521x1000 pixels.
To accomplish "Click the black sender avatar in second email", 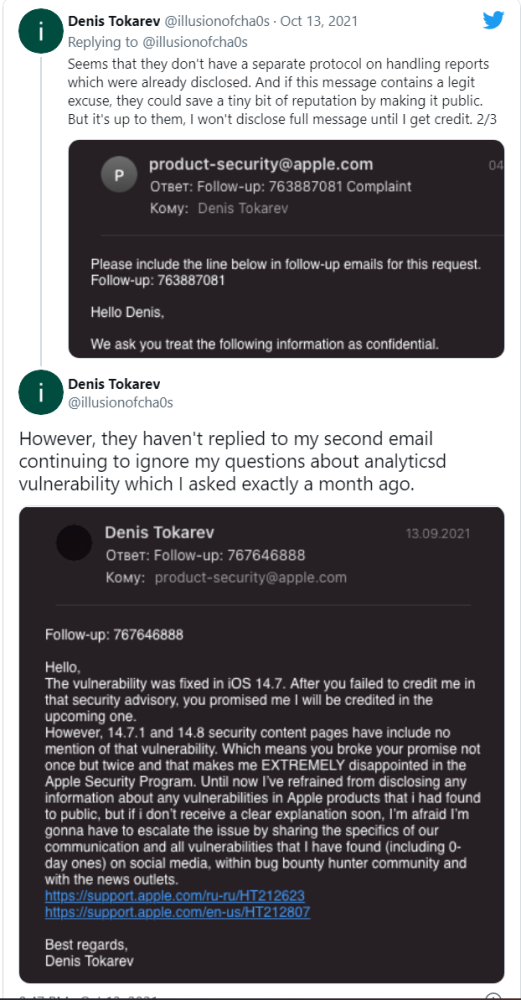I will pyautogui.click(x=74, y=543).
